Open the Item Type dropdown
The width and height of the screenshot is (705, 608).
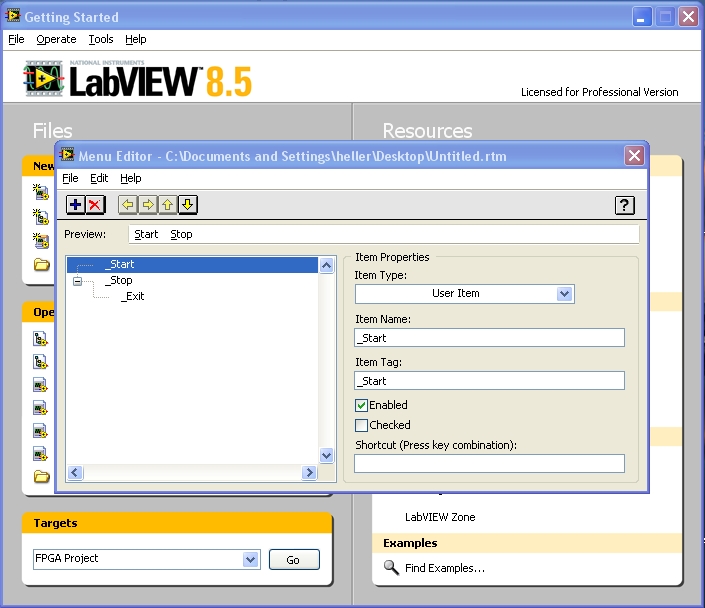tap(564, 294)
